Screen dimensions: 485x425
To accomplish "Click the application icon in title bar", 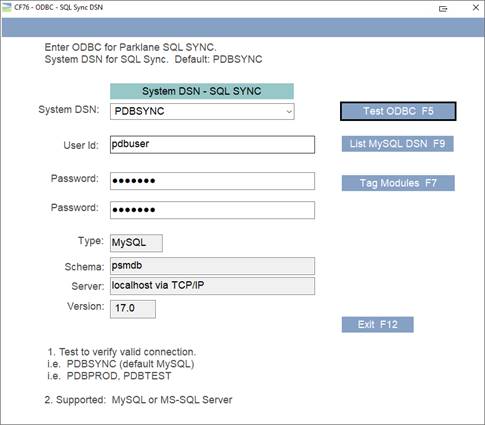I will 7,7.
